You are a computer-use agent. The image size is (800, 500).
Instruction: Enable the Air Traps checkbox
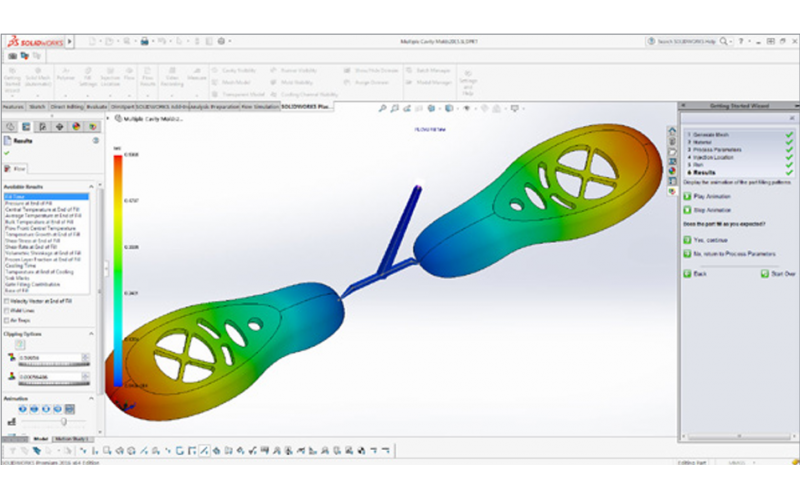coord(7,320)
